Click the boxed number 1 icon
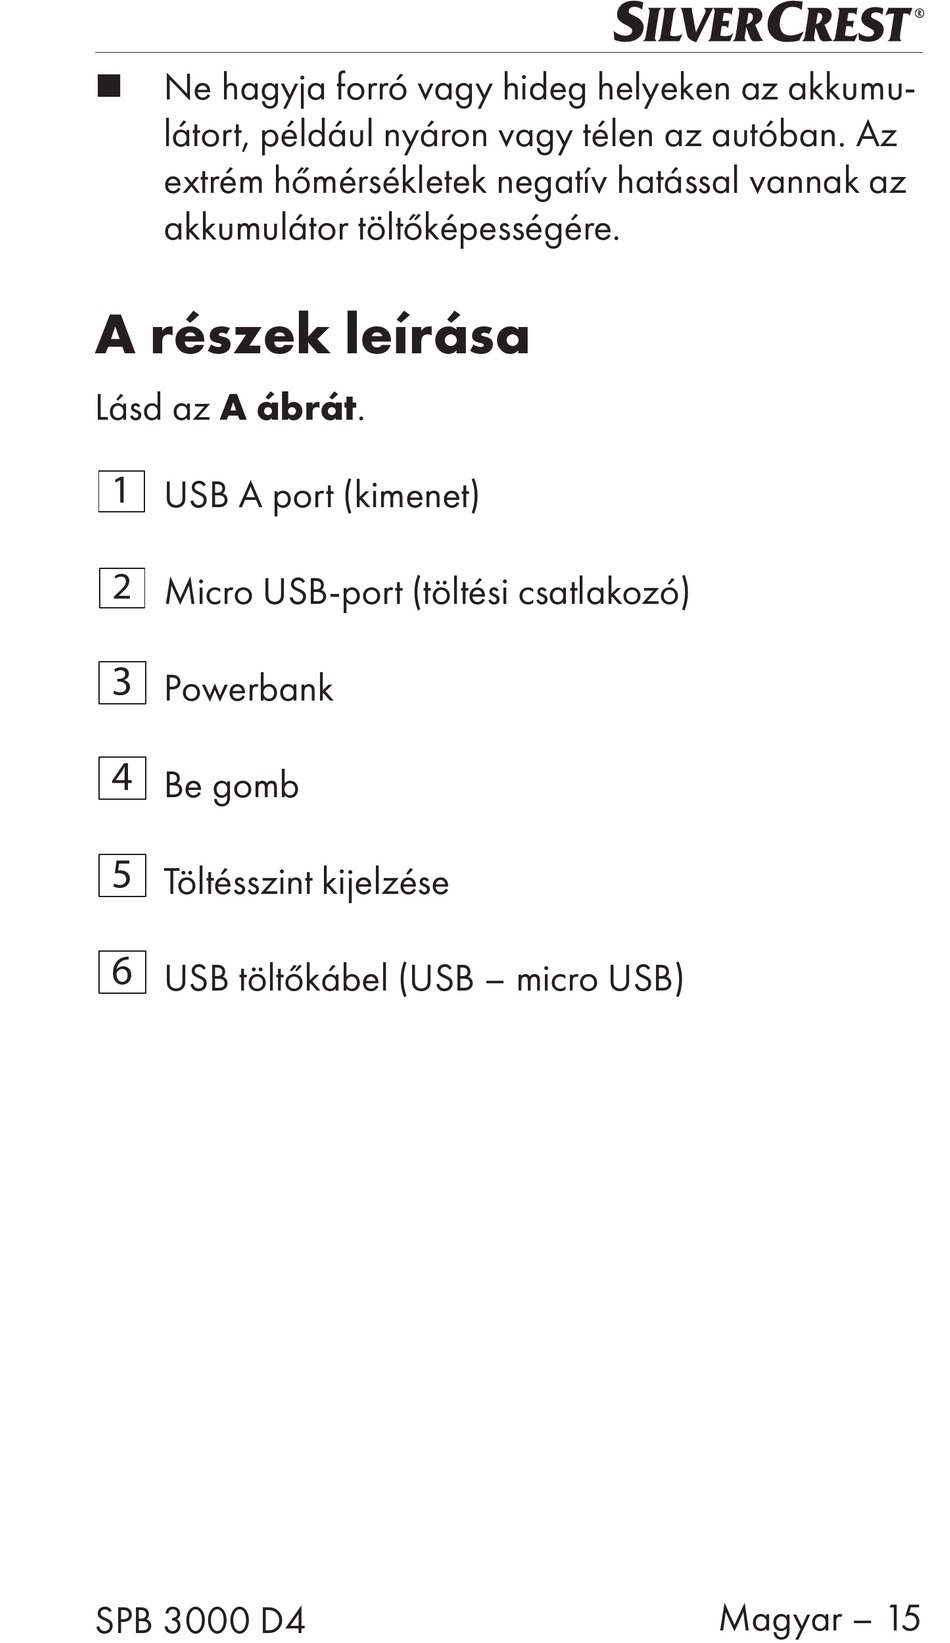The image size is (950, 1643). coord(121,491)
